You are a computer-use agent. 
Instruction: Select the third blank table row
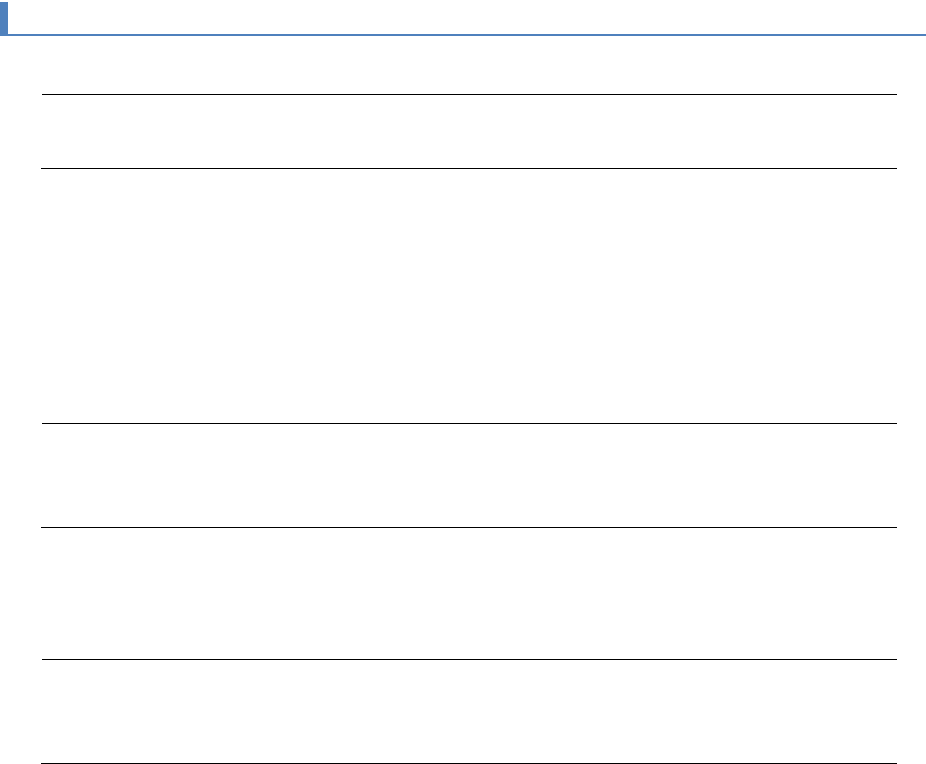(468, 475)
